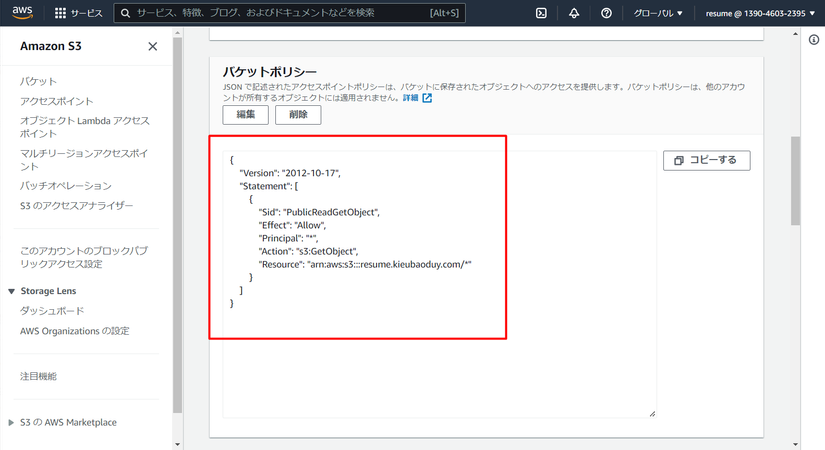Image resolution: width=825 pixels, height=450 pixels.
Task: Click the Amazon S3 sidebar title
Action: [x=51, y=46]
